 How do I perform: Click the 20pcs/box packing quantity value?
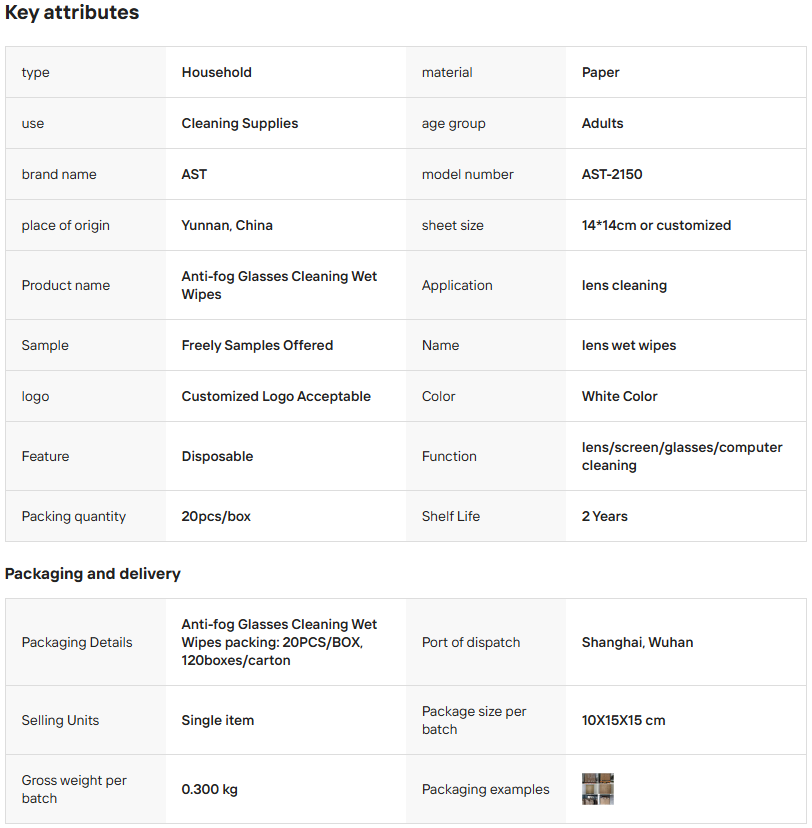[216, 516]
